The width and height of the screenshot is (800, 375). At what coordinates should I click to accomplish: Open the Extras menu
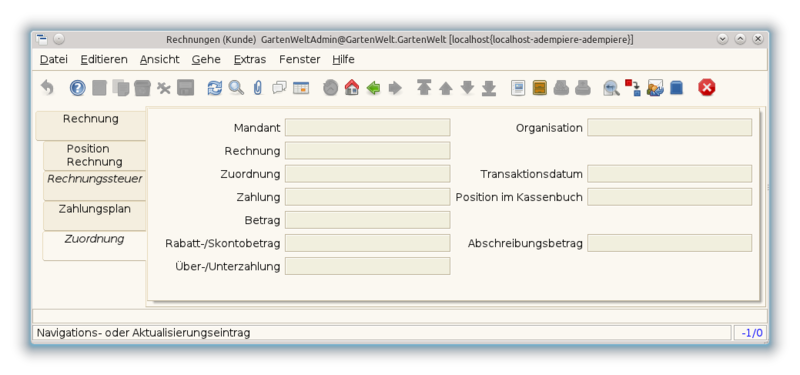click(x=250, y=59)
